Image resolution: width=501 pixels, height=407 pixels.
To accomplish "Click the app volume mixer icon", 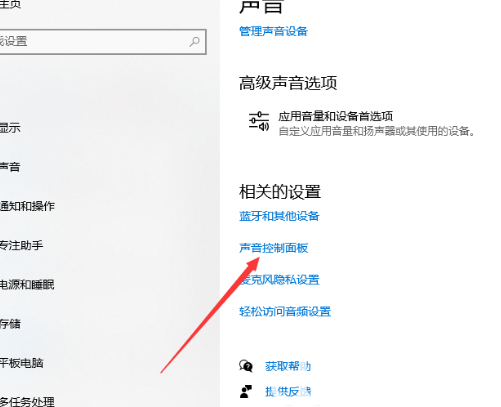I will pyautogui.click(x=259, y=122).
